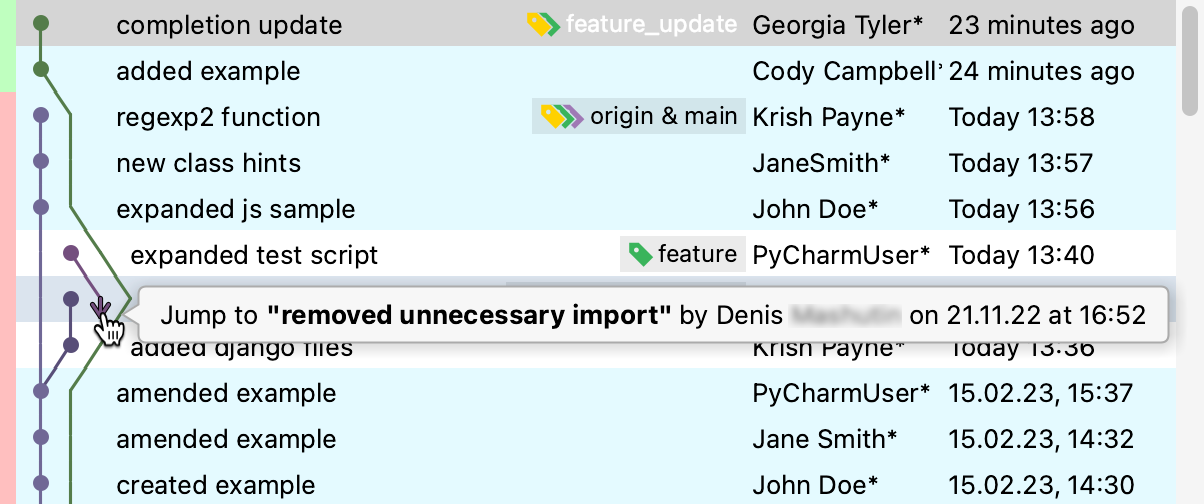This screenshot has width=1204, height=504.
Task: Click the graph node for added example
Action: (40, 70)
